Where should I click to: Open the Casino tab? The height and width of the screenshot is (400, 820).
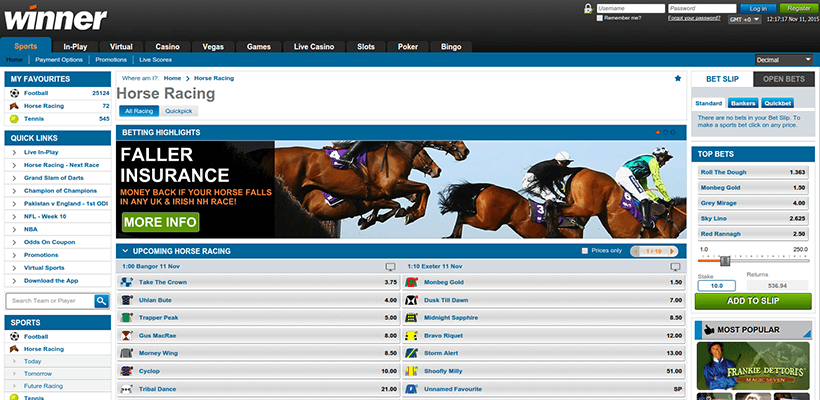[x=167, y=47]
